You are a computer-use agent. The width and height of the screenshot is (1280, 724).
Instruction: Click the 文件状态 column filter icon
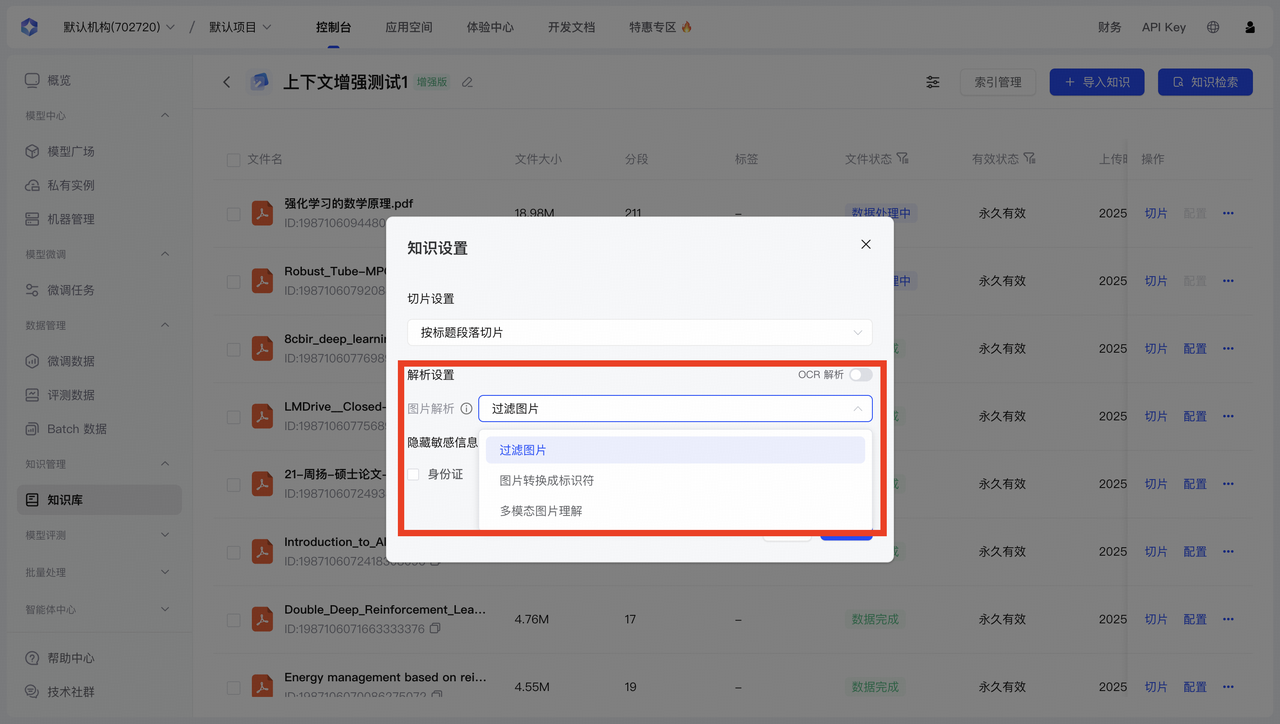903,159
